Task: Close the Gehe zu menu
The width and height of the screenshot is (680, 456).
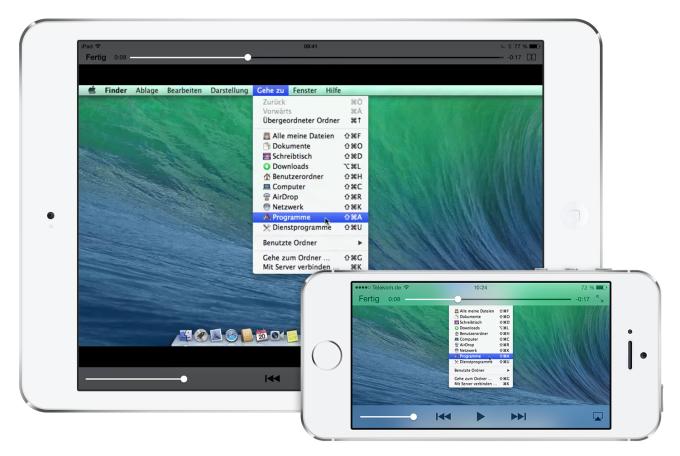Action: (x=271, y=90)
